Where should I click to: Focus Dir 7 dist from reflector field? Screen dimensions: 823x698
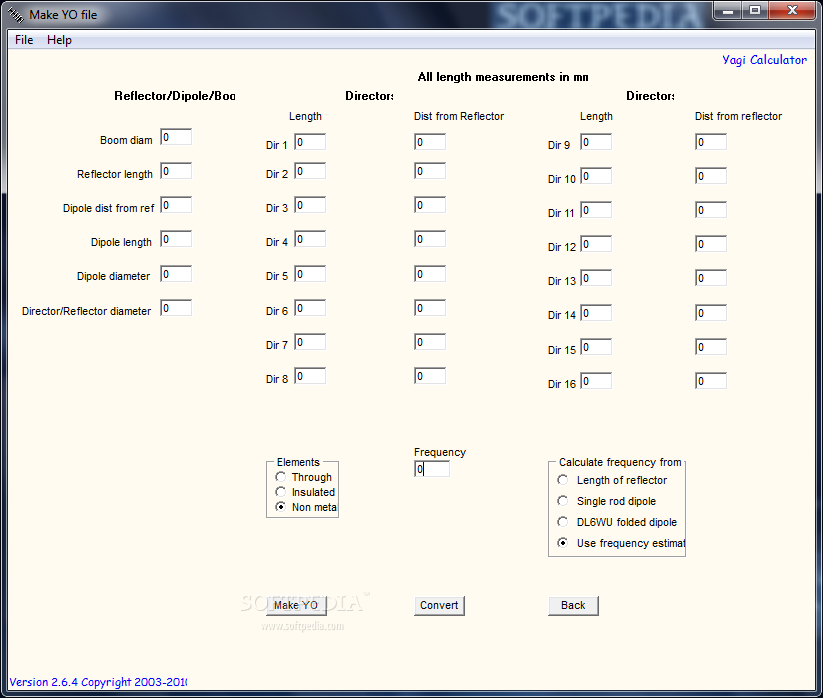pos(430,342)
